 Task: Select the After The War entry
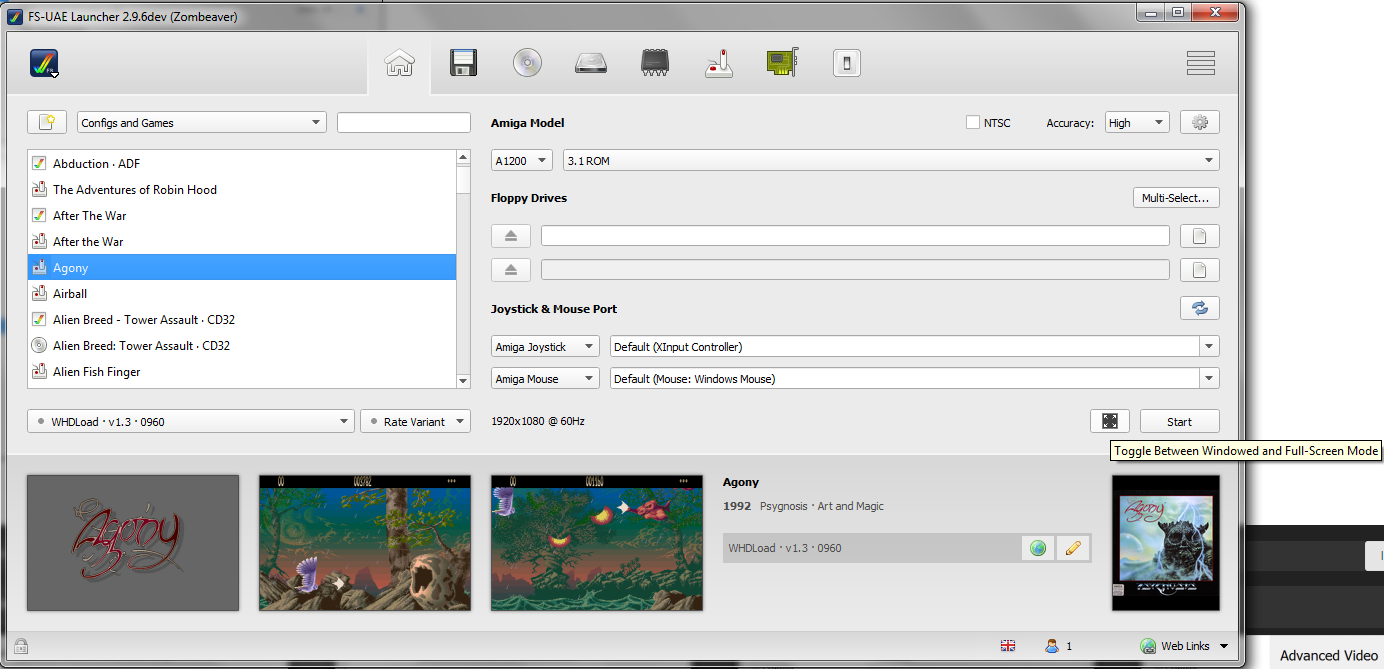[242, 215]
